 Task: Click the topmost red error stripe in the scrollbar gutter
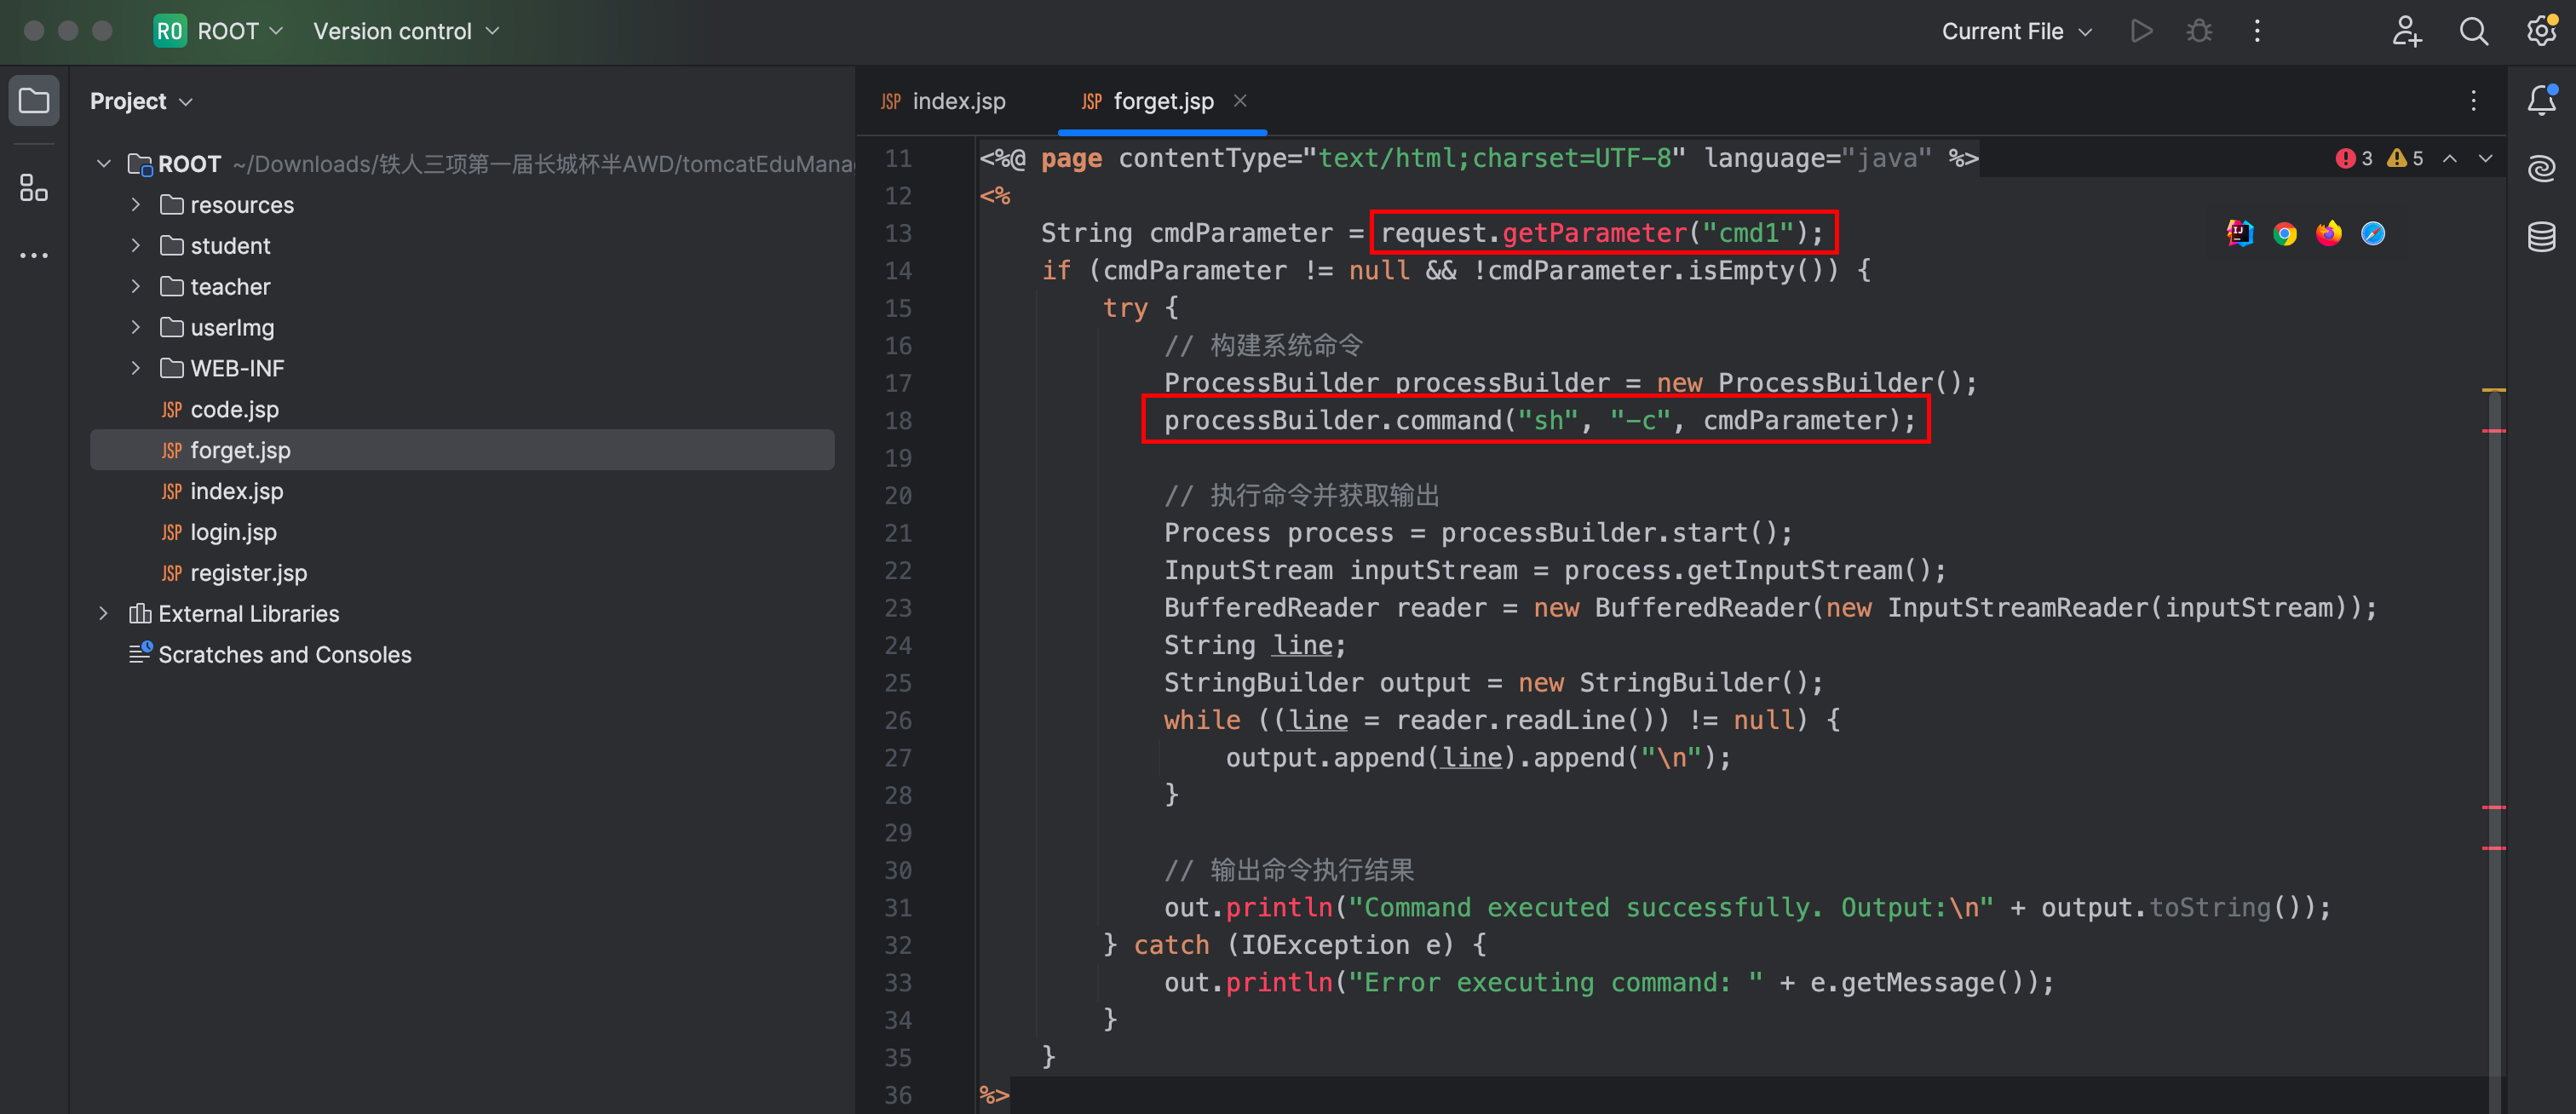pos(2494,430)
